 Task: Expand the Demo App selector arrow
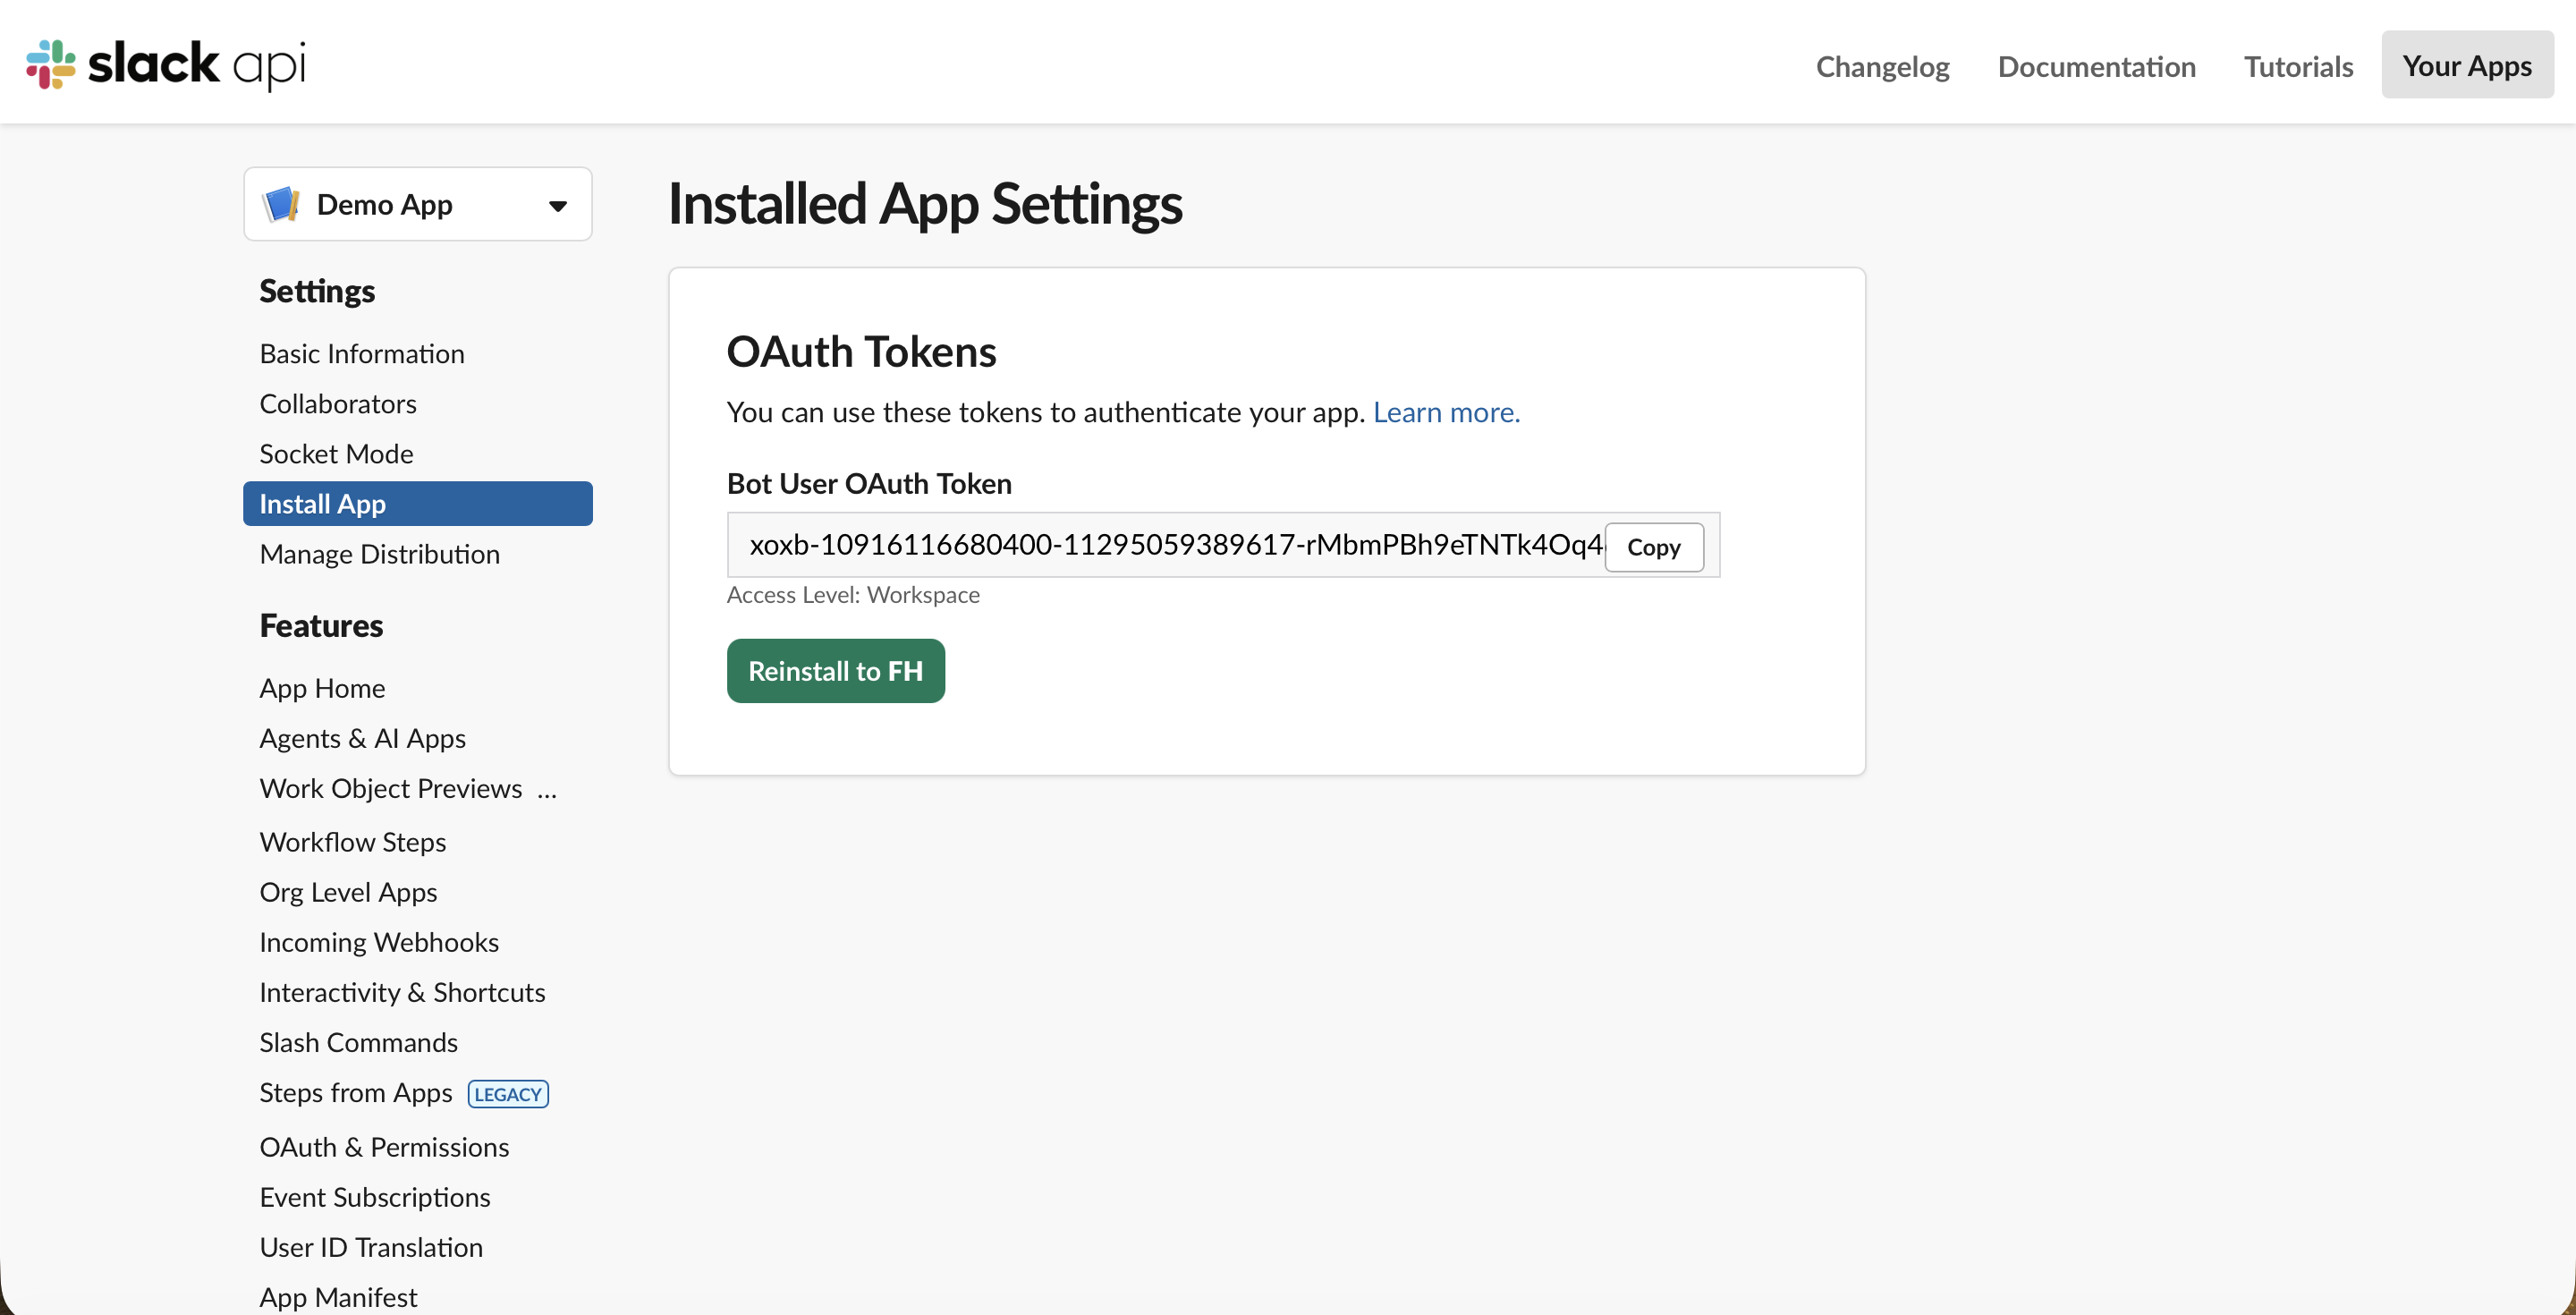558,206
